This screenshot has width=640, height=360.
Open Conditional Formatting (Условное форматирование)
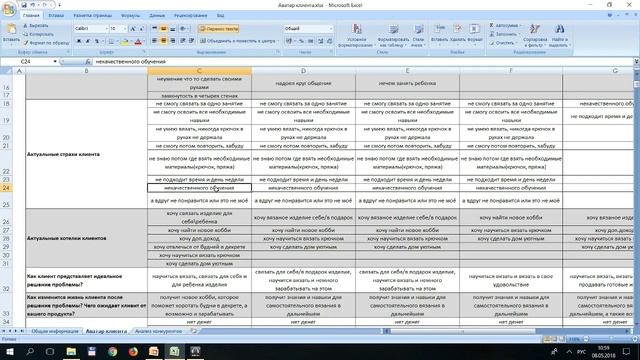pyautogui.click(x=357, y=35)
